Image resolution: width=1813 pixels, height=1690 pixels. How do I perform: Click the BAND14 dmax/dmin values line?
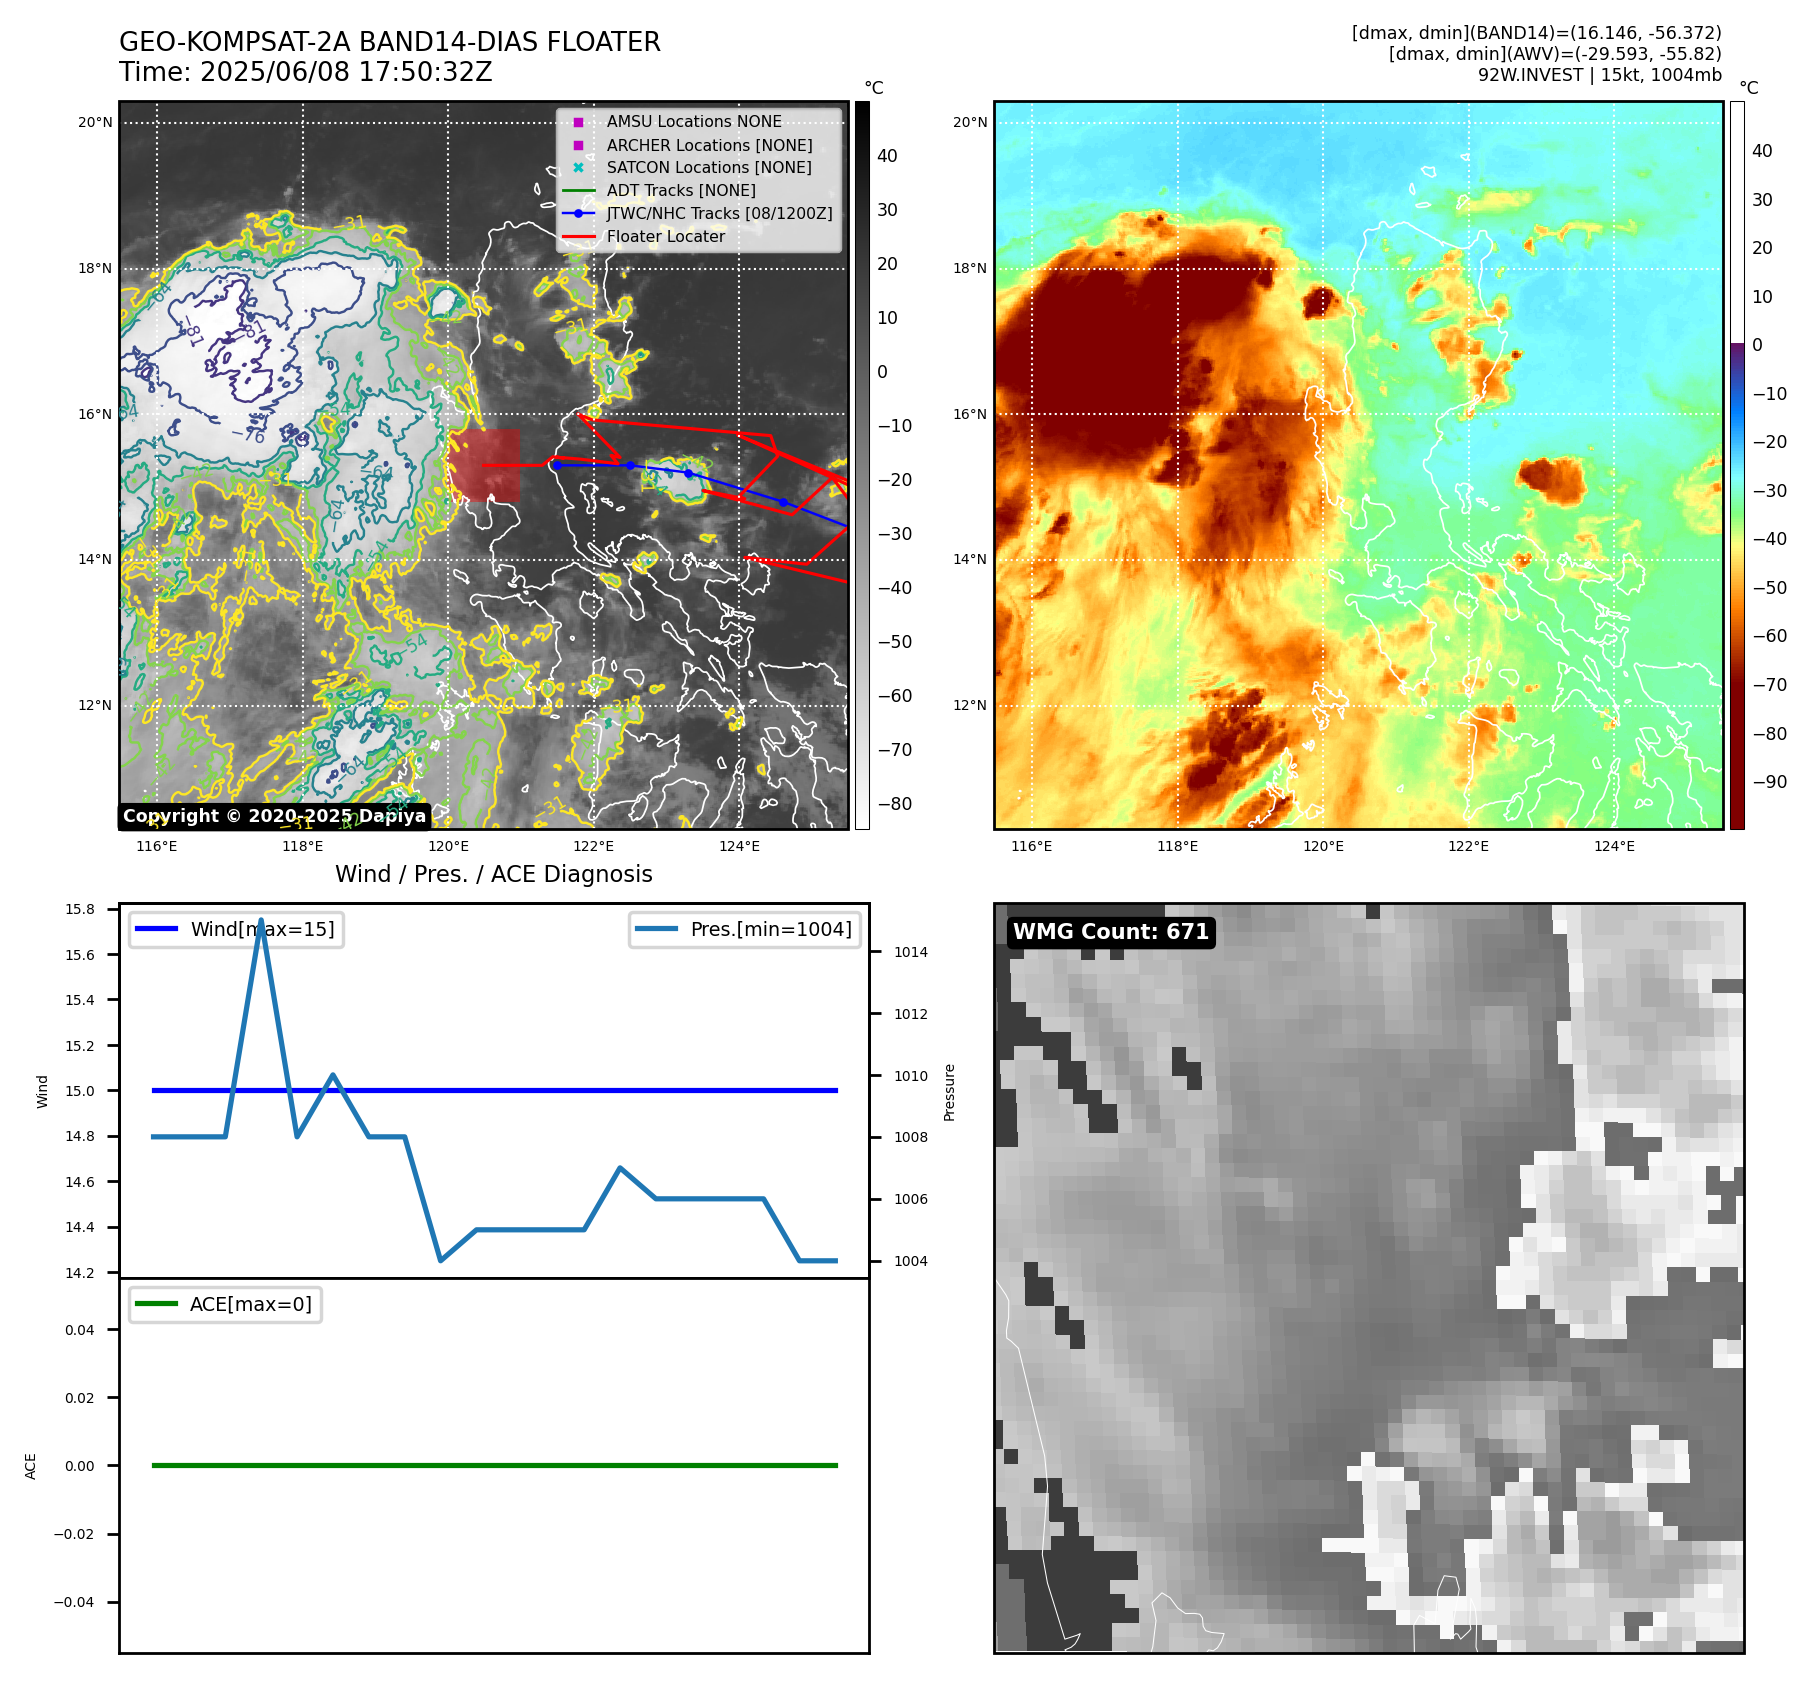1537,33
